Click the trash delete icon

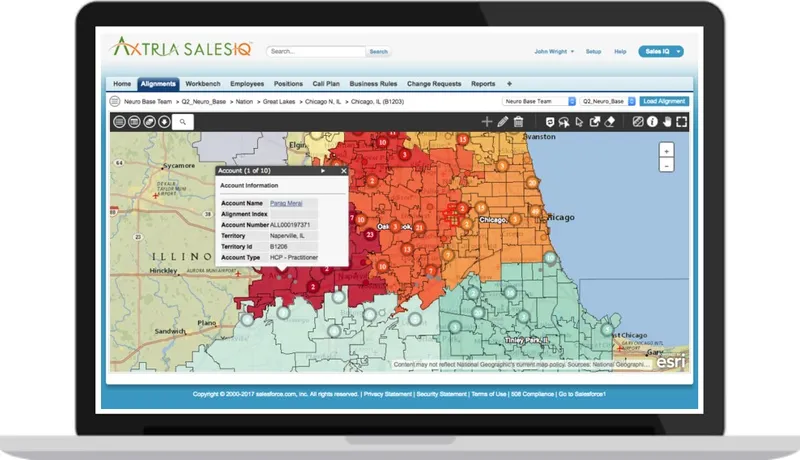[x=518, y=121]
